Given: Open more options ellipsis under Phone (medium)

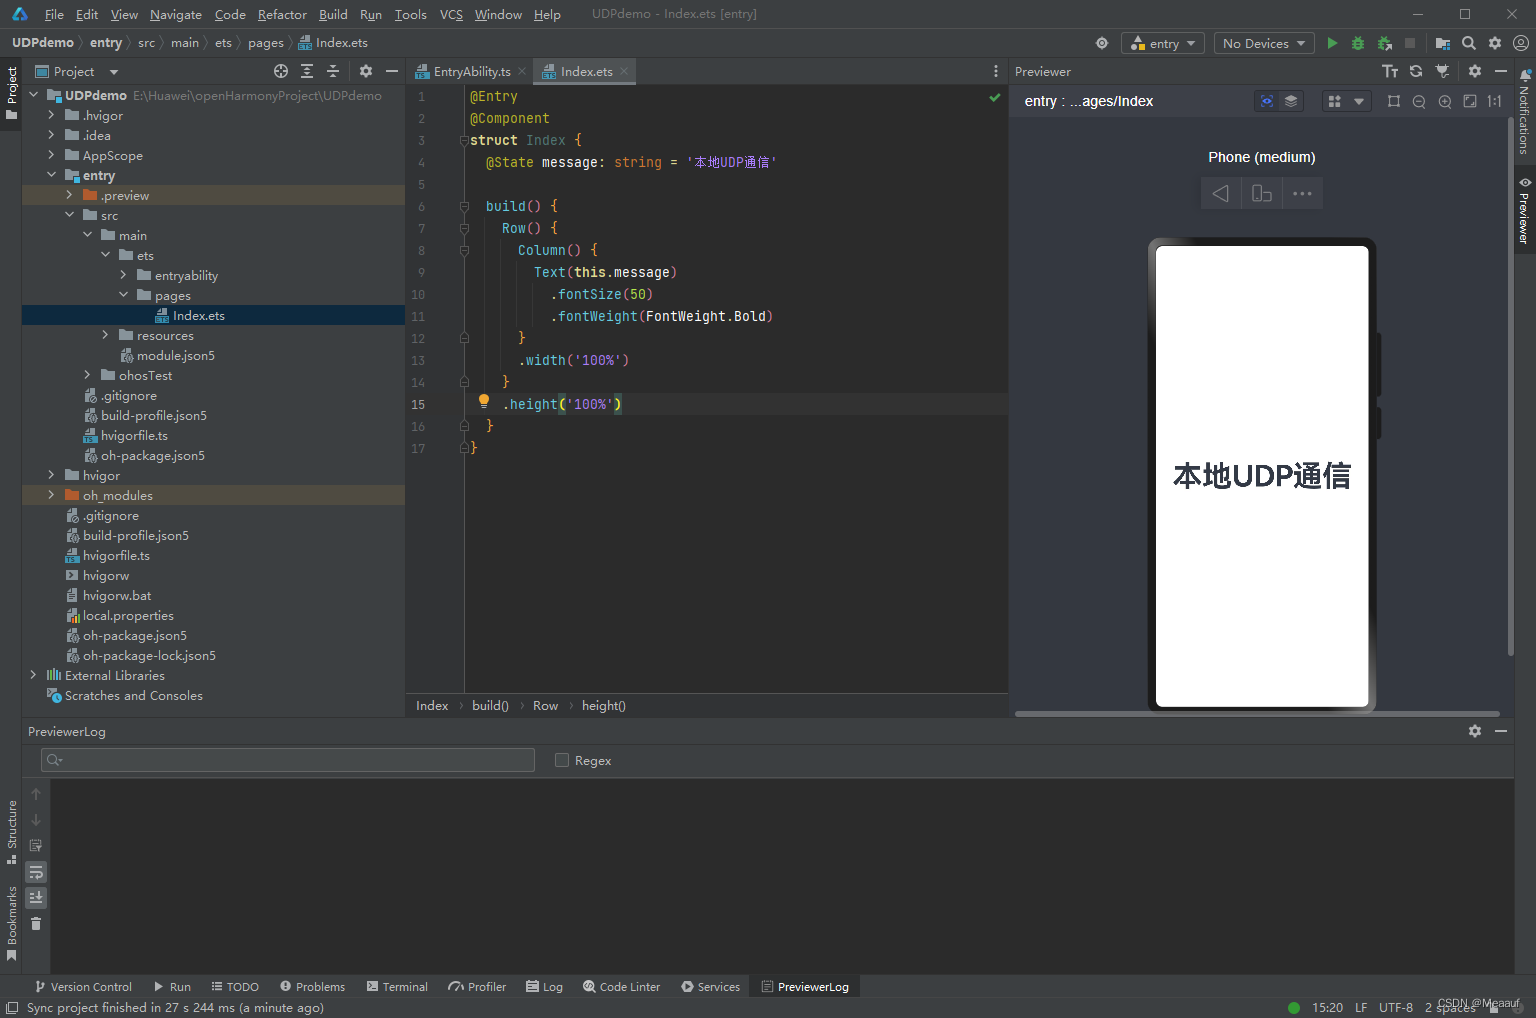Looking at the screenshot, I should coord(1302,193).
